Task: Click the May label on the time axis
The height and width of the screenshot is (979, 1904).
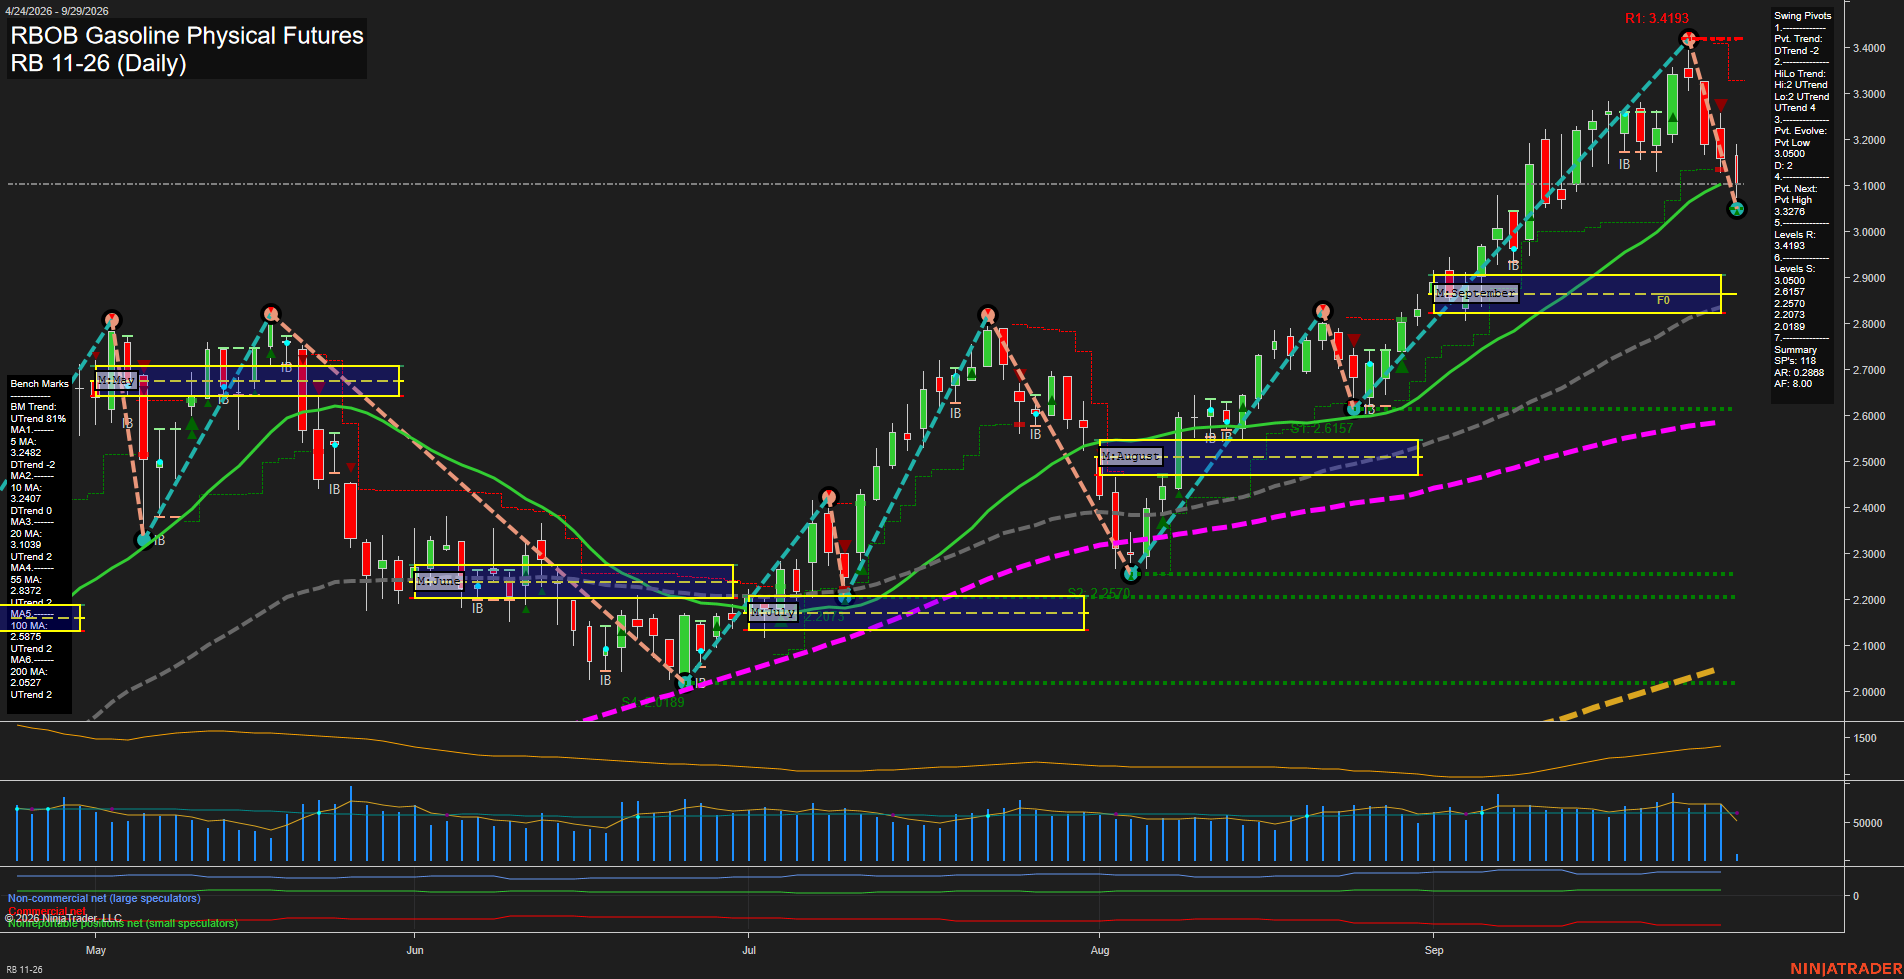Action: (x=96, y=950)
